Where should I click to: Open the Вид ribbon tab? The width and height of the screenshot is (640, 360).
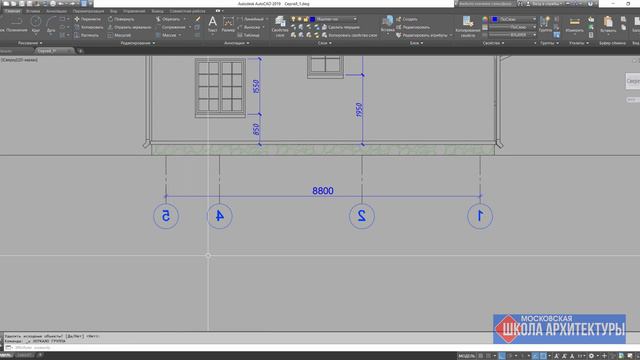coord(113,11)
